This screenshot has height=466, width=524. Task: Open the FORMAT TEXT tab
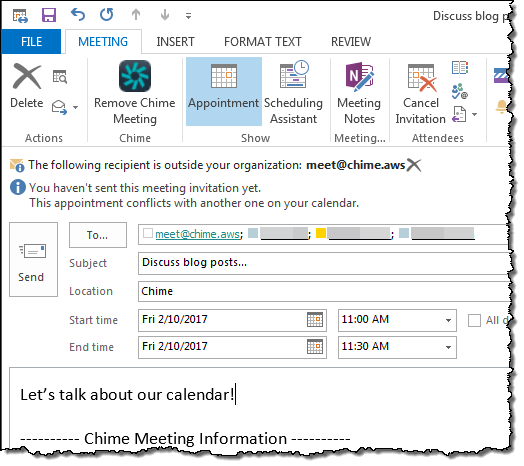click(263, 41)
